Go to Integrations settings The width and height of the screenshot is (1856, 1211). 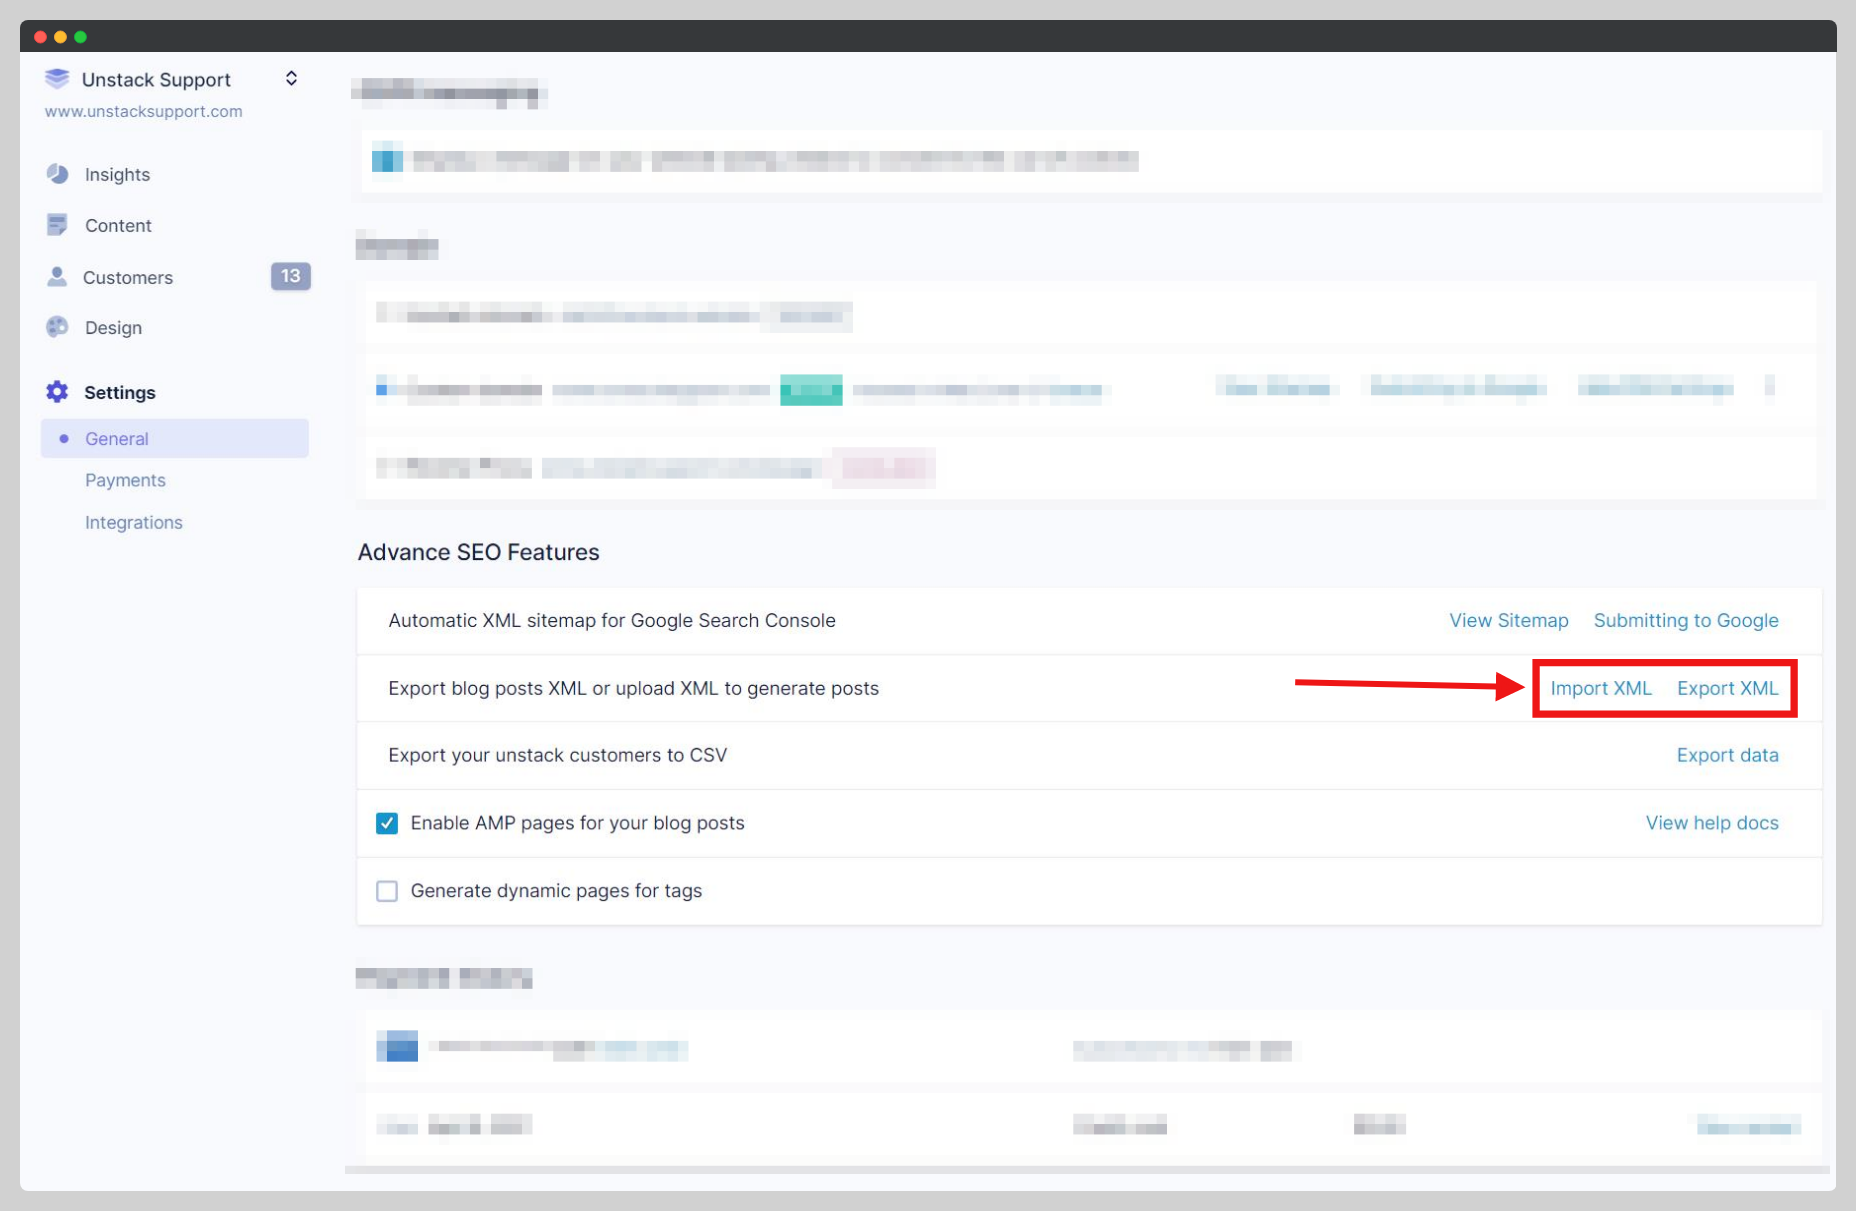(x=134, y=523)
